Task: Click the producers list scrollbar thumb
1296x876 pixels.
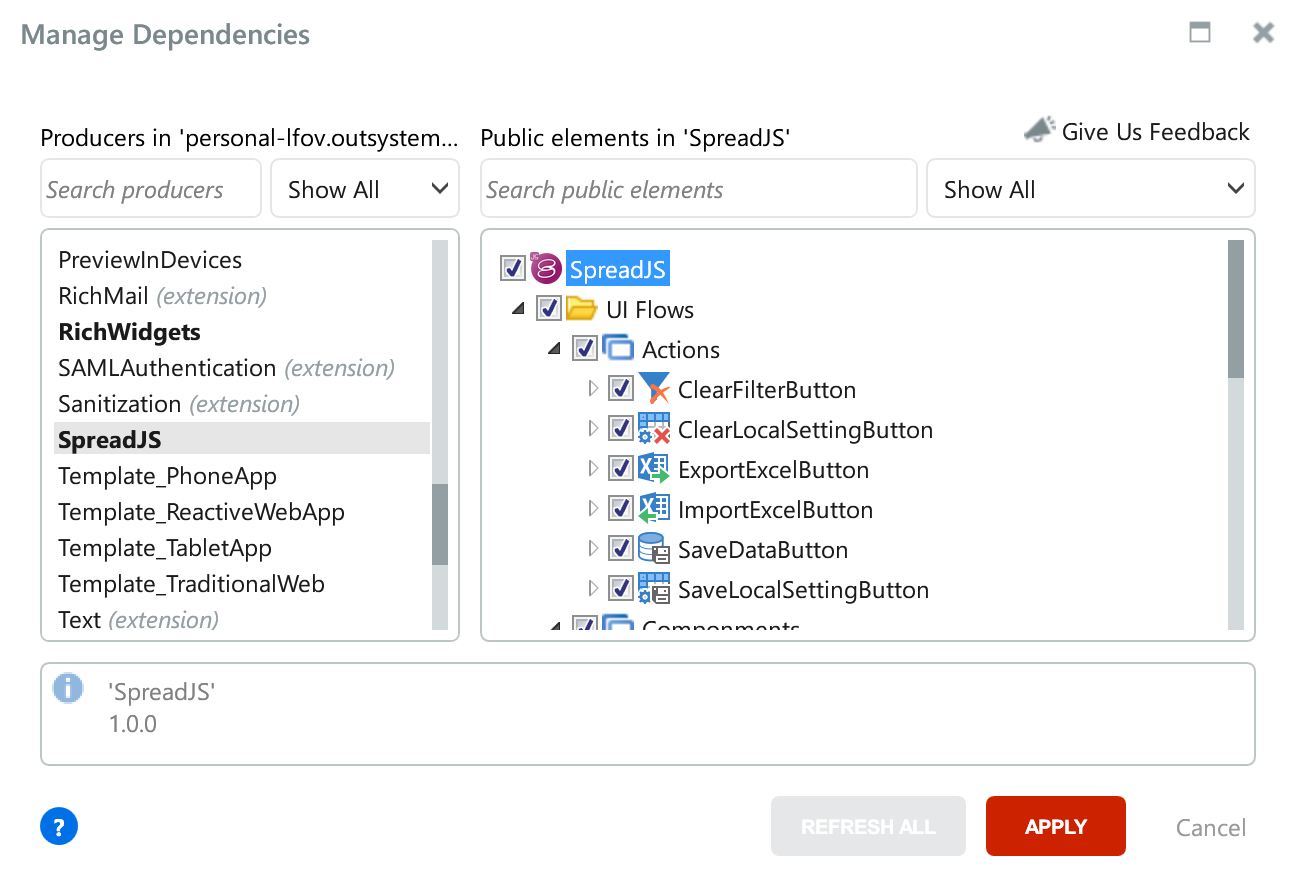Action: point(440,525)
